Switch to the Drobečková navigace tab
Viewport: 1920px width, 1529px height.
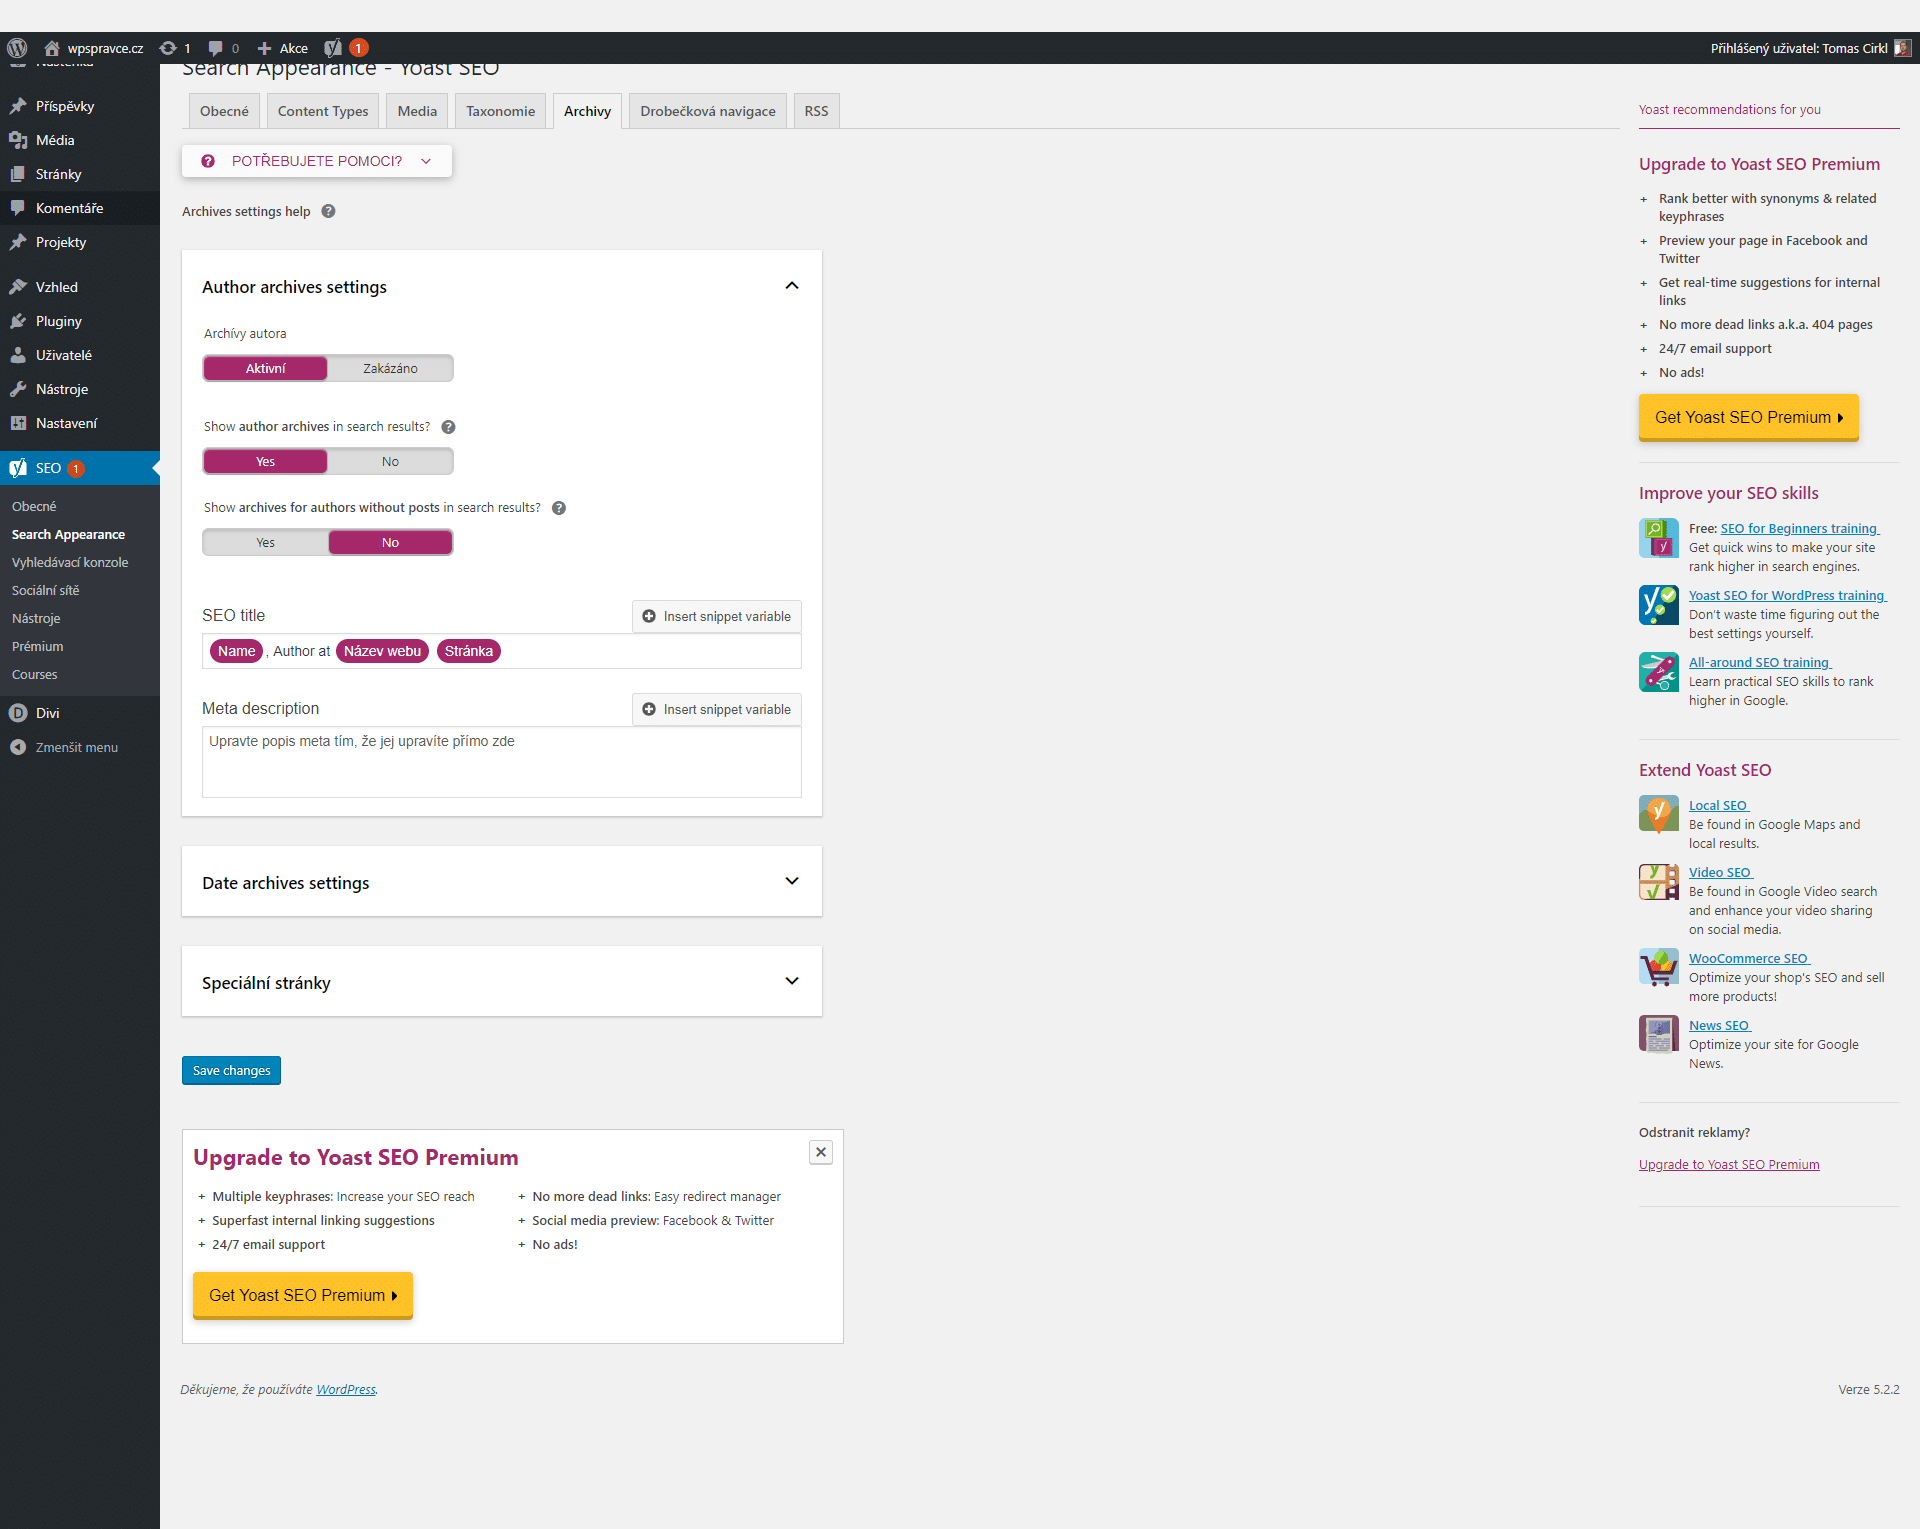click(708, 111)
